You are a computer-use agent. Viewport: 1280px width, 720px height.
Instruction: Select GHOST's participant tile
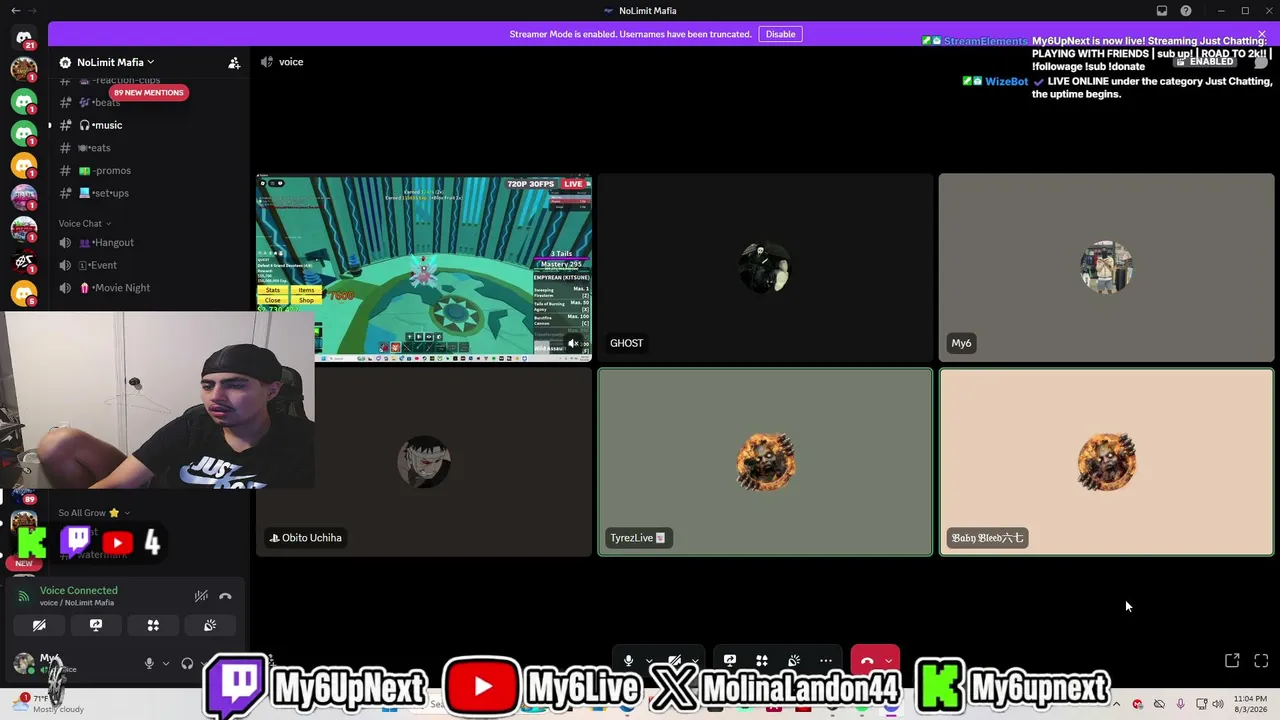click(765, 268)
